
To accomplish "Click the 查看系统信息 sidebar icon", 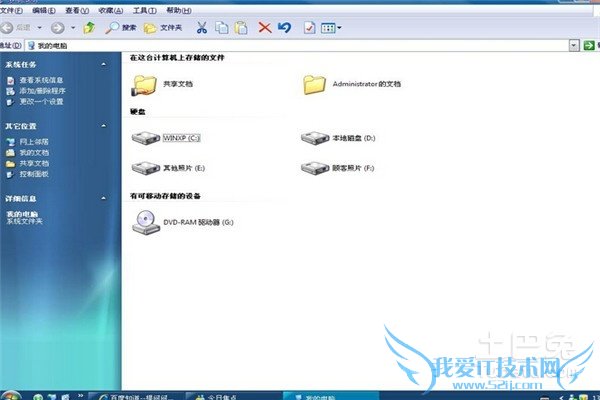I will 10,80.
